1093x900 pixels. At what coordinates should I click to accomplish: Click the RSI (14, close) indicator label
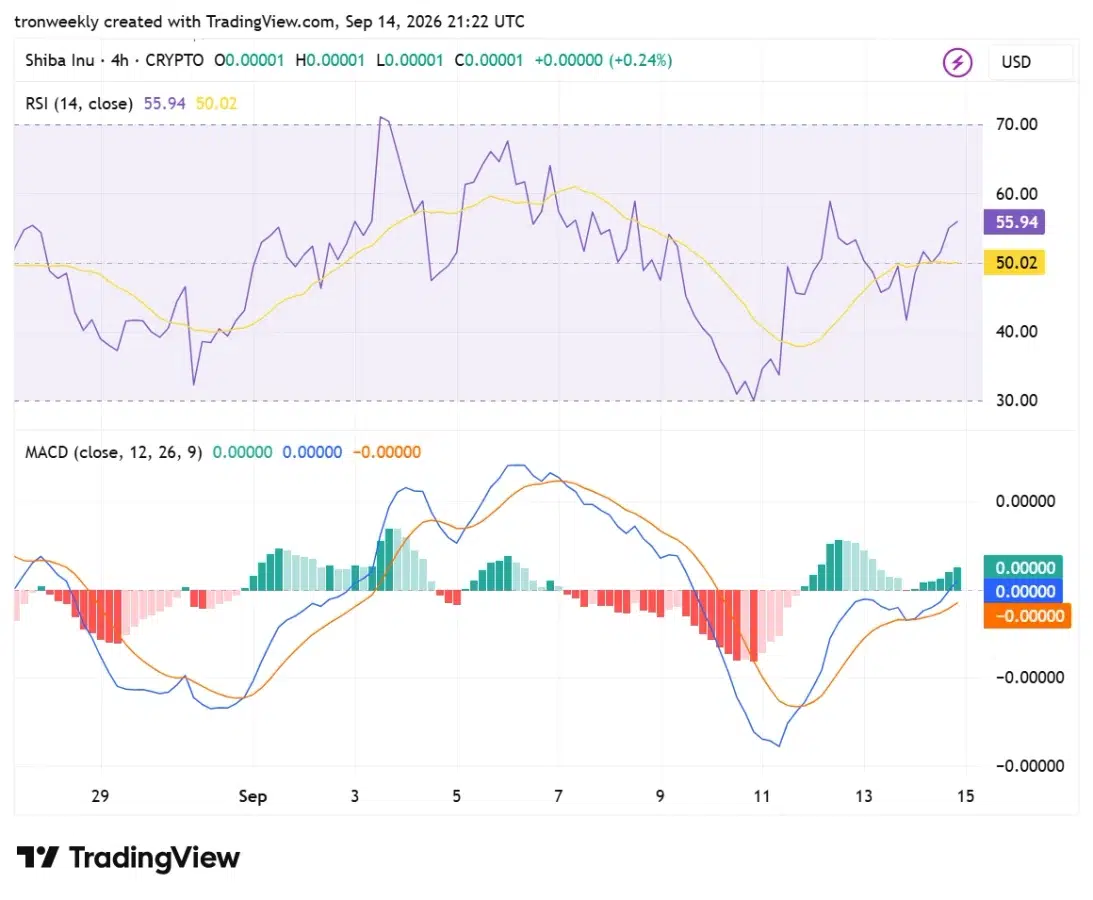(x=79, y=104)
